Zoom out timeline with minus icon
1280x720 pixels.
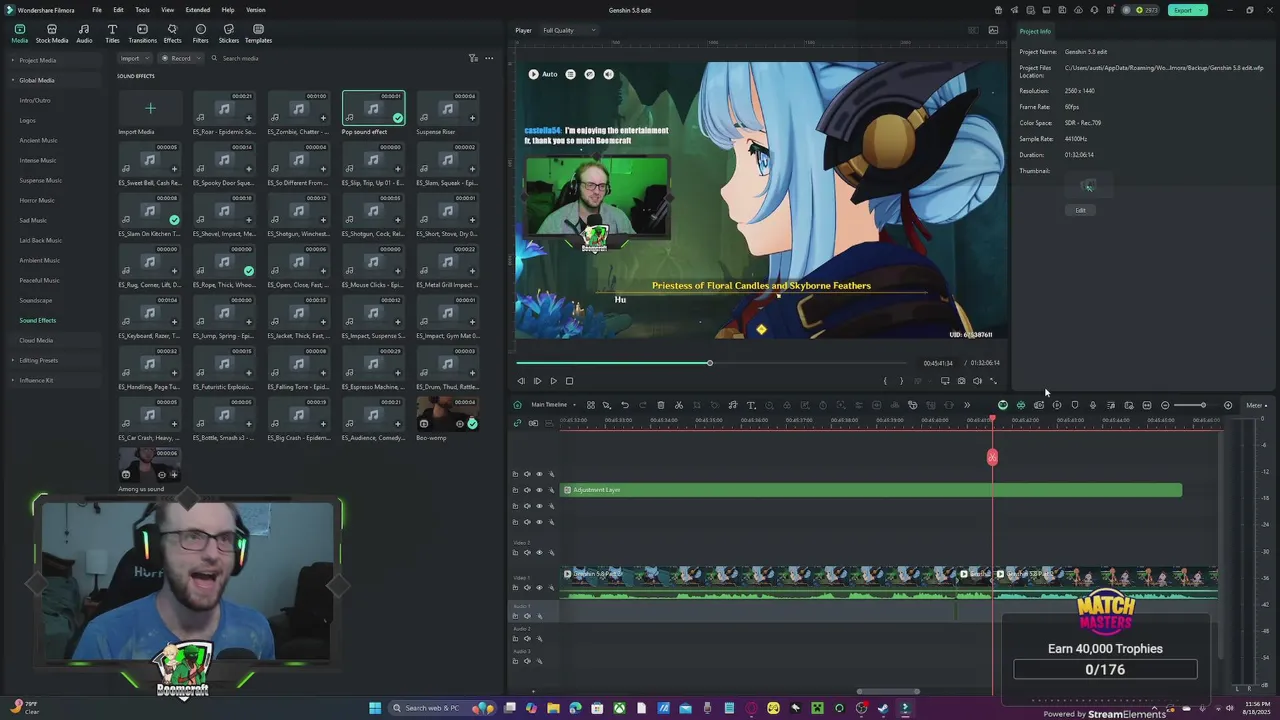(1165, 405)
